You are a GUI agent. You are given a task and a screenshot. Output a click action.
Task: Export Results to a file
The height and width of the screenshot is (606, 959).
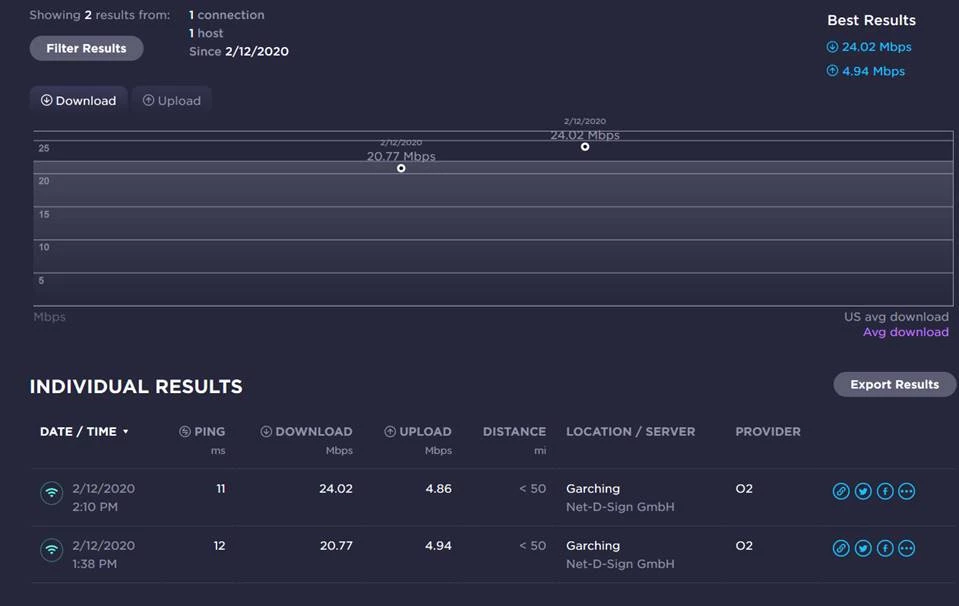[894, 385]
